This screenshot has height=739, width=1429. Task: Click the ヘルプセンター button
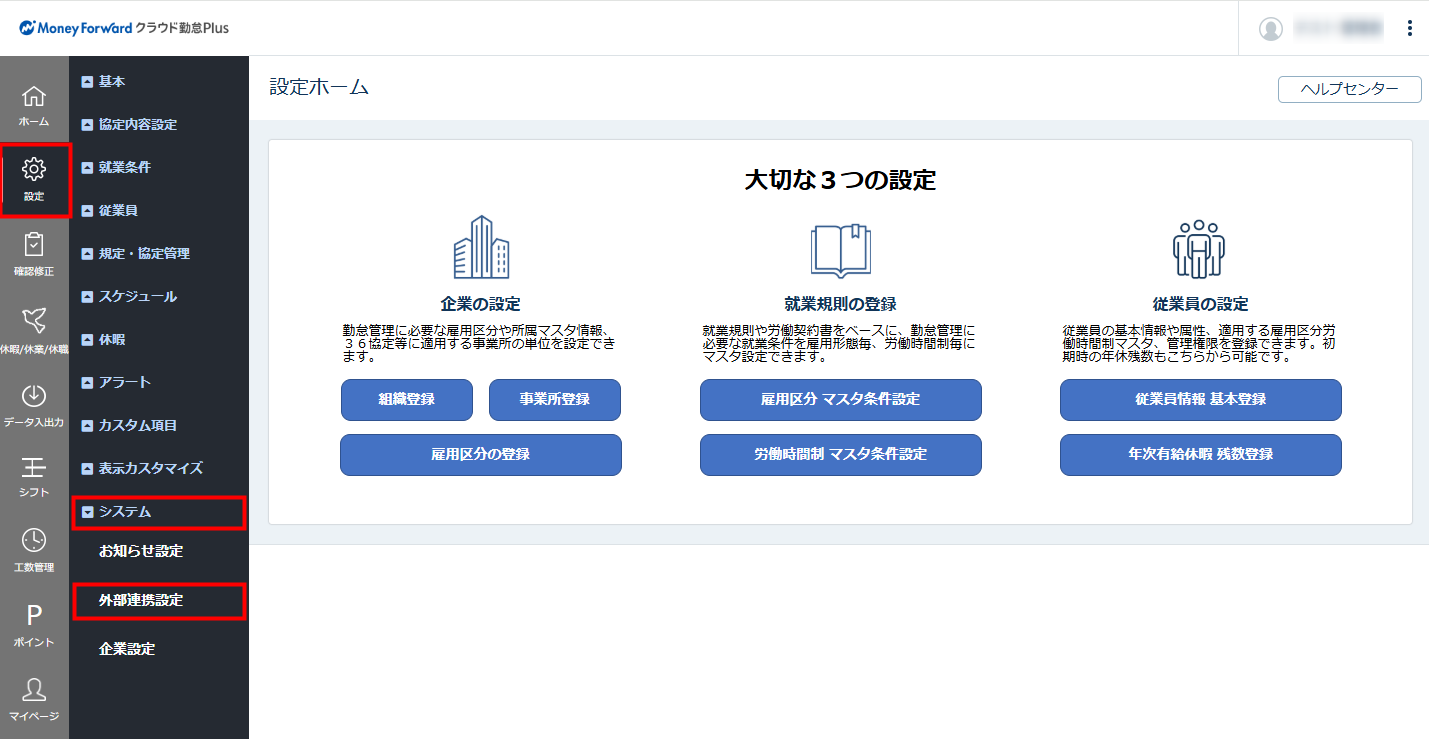pyautogui.click(x=1349, y=89)
